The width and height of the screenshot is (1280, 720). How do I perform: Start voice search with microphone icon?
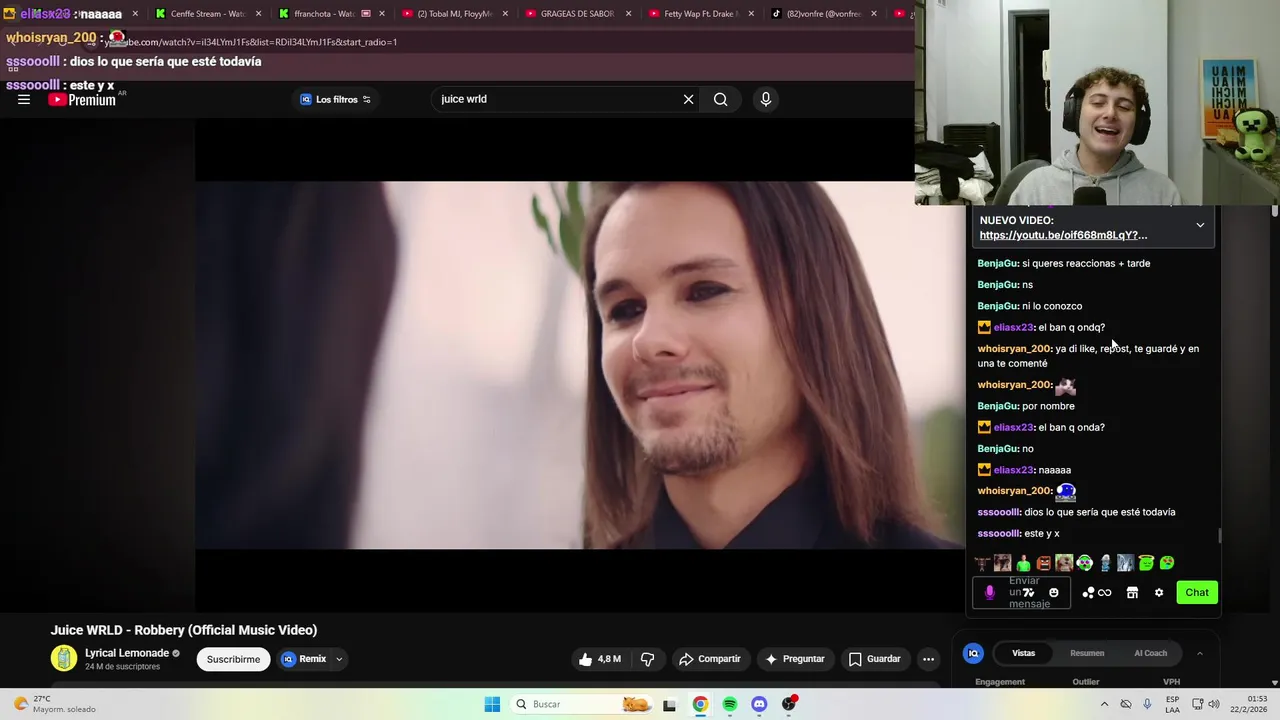[x=765, y=99]
